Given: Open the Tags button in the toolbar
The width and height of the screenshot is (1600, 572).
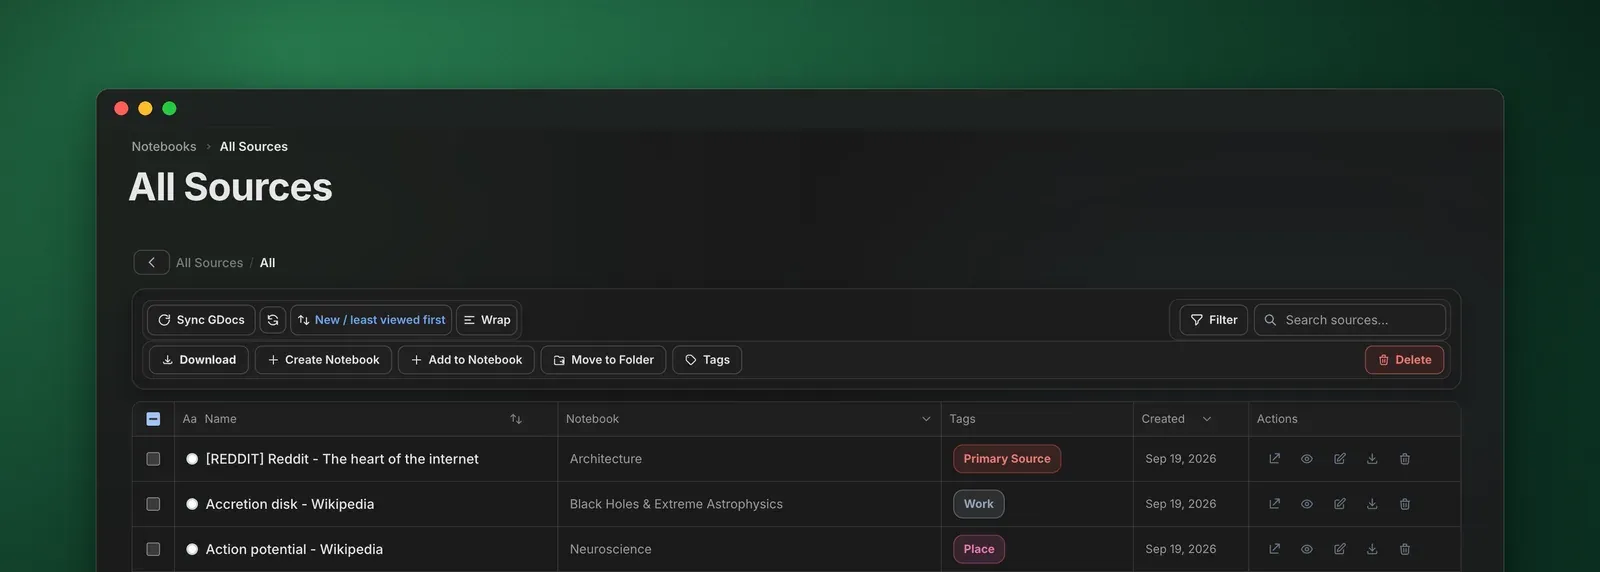Looking at the screenshot, I should [x=707, y=360].
